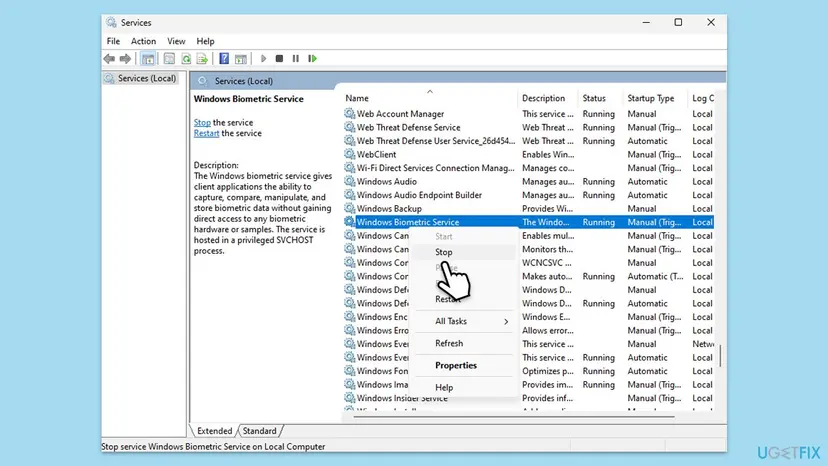
Task: Open the File menu
Action: [113, 41]
